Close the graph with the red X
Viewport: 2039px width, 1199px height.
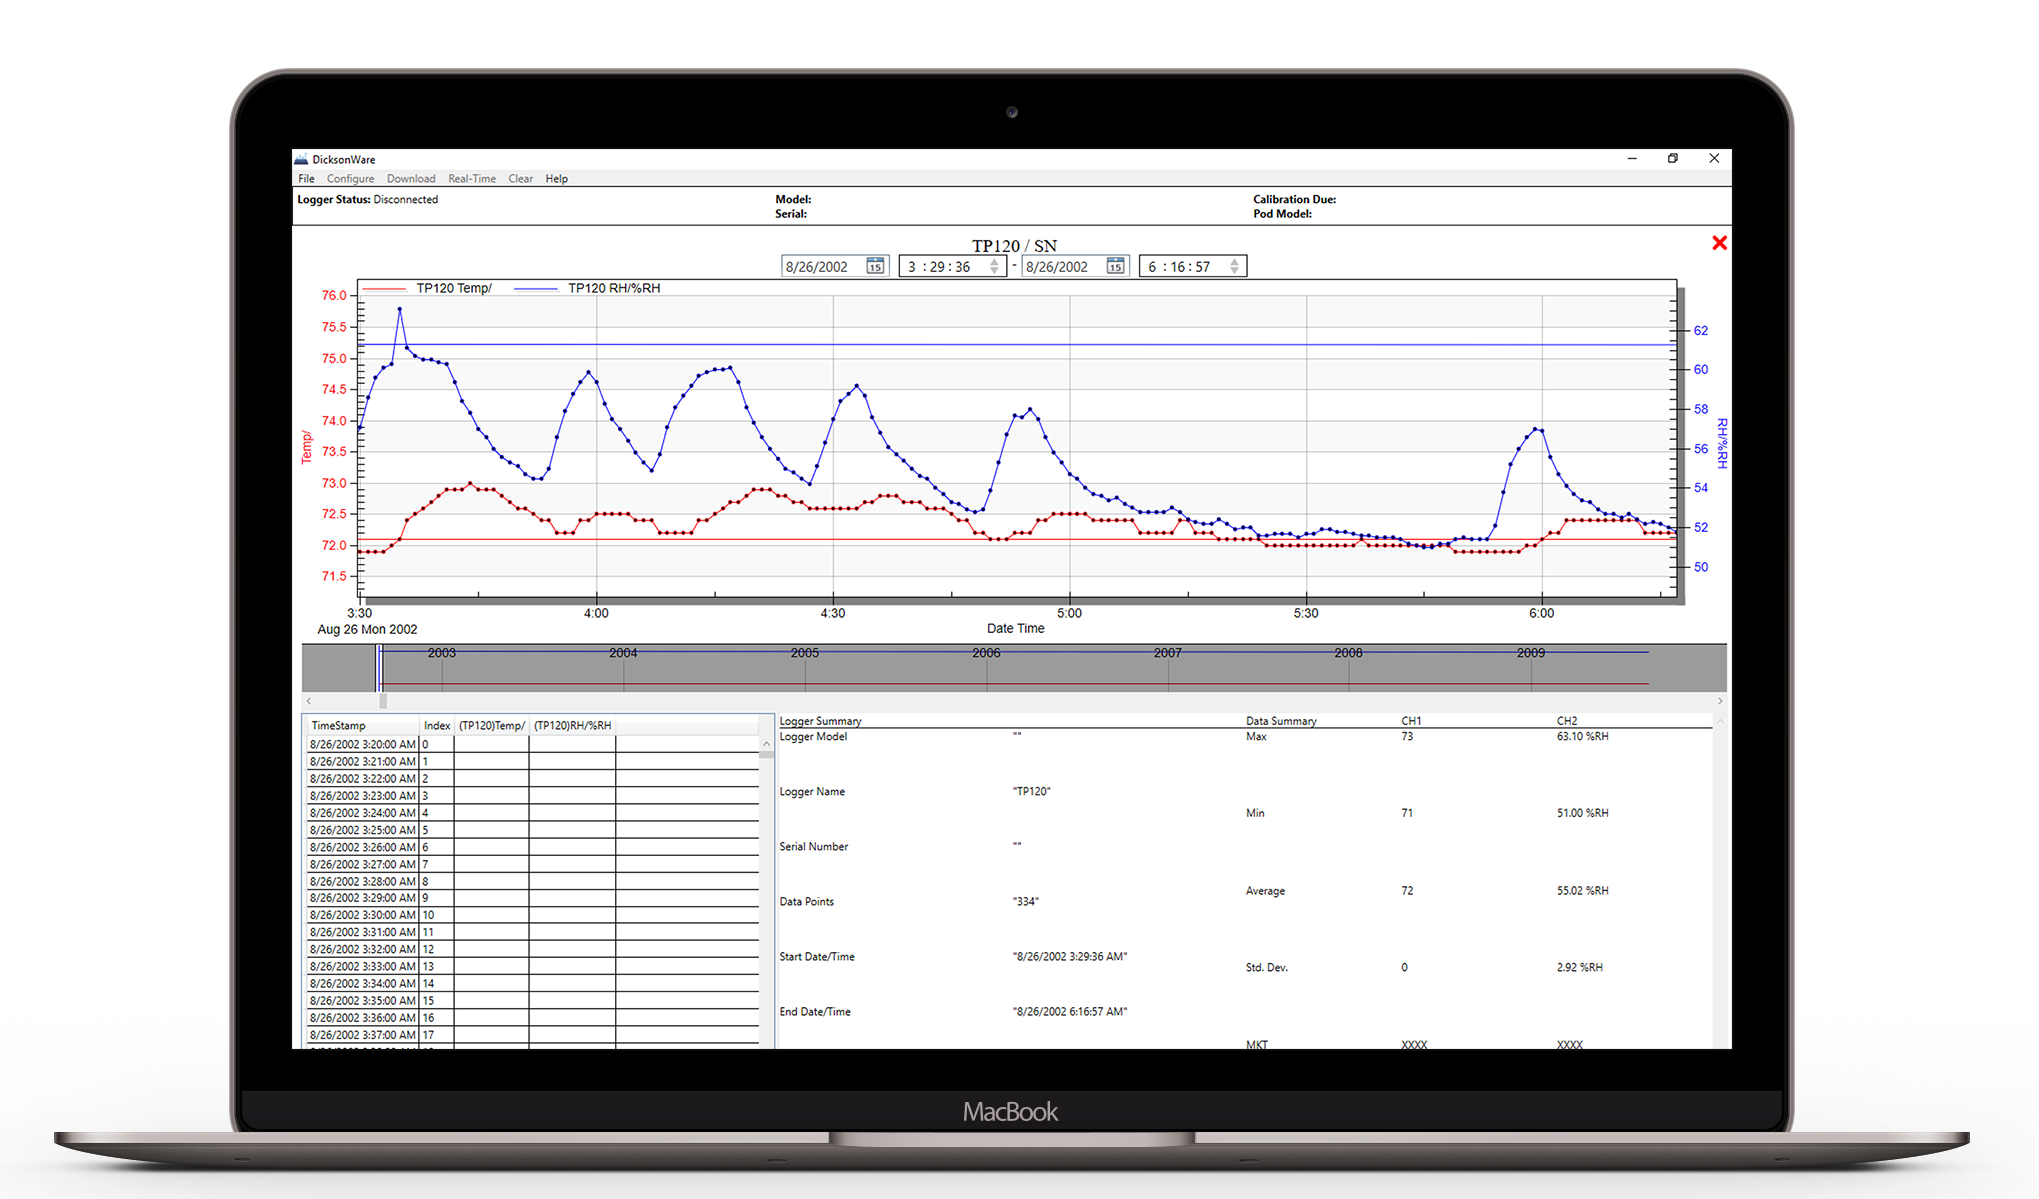click(1719, 243)
